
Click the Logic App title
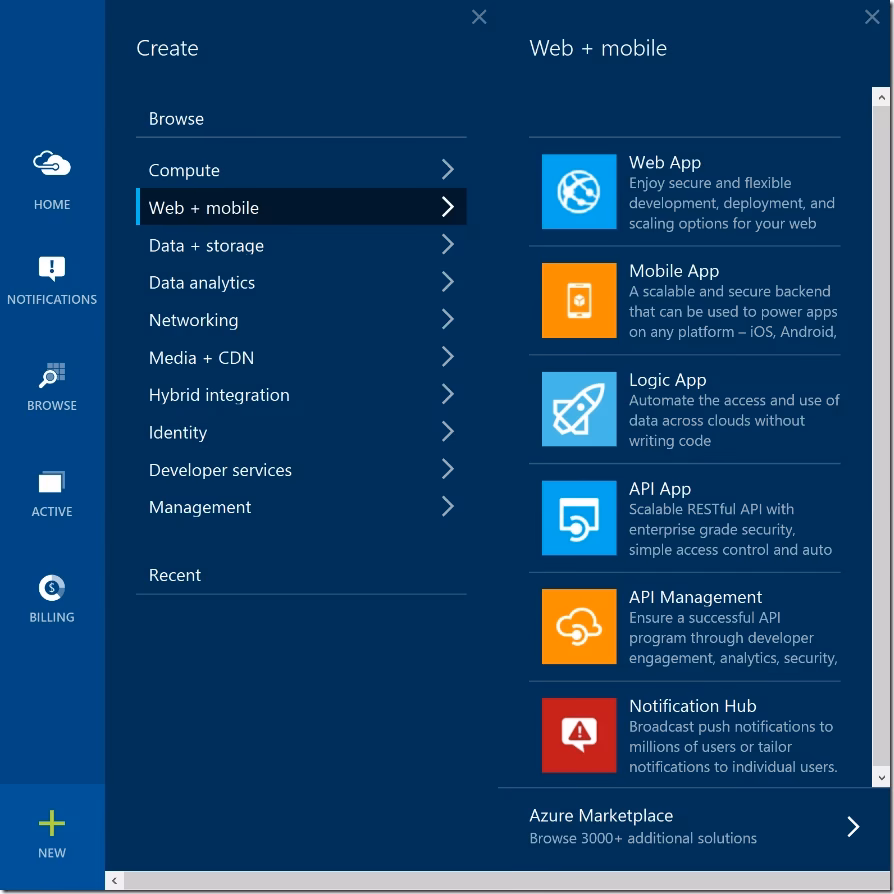pyautogui.click(x=668, y=380)
